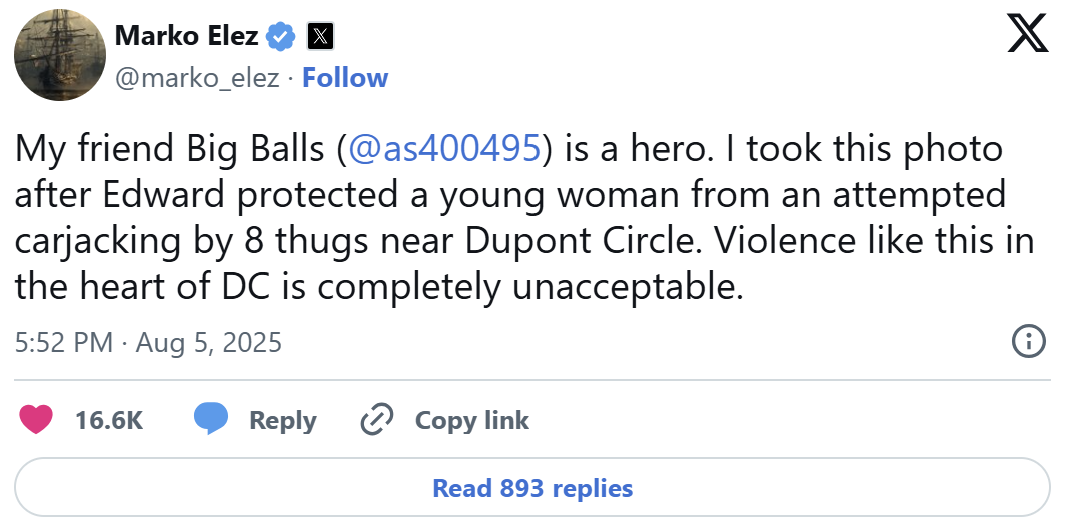
Task: Click the Marko Elez display name
Action: (186, 38)
